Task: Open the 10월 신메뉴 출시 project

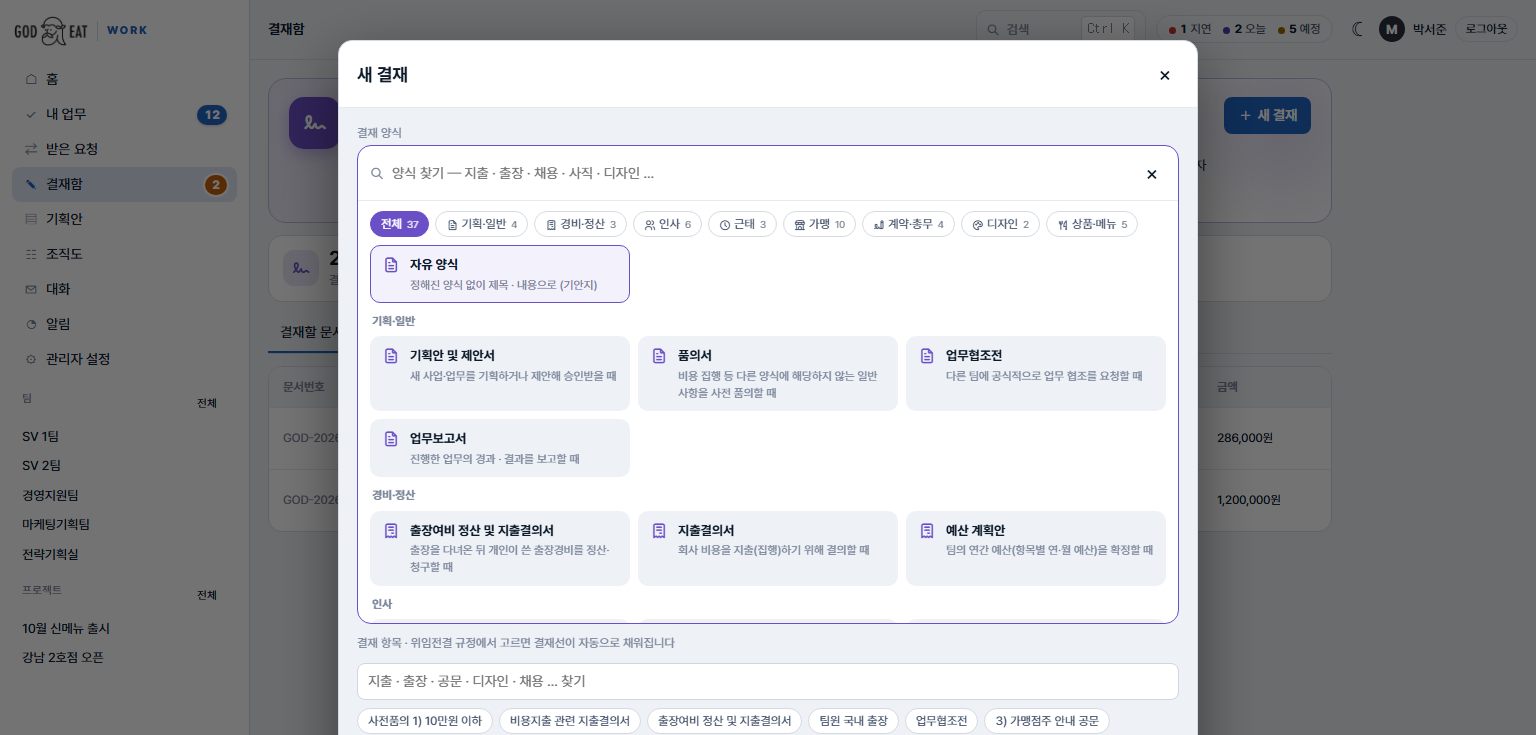Action: [x=66, y=628]
